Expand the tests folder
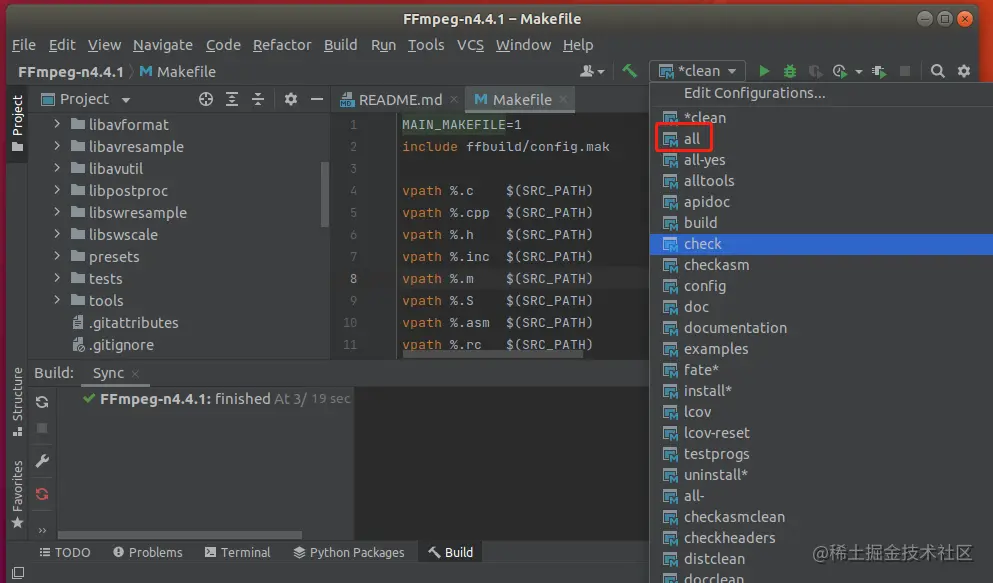Screen dimensions: 993x583 coord(57,278)
